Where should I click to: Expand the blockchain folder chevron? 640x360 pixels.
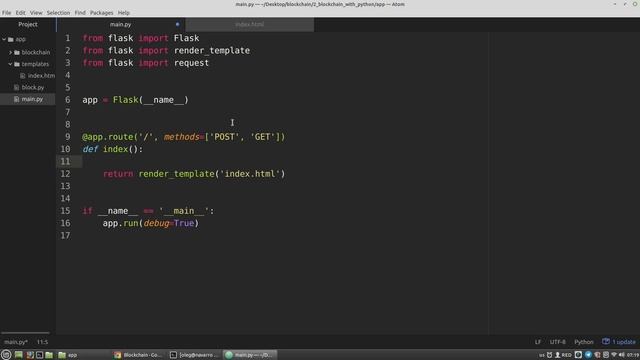tap(11, 52)
